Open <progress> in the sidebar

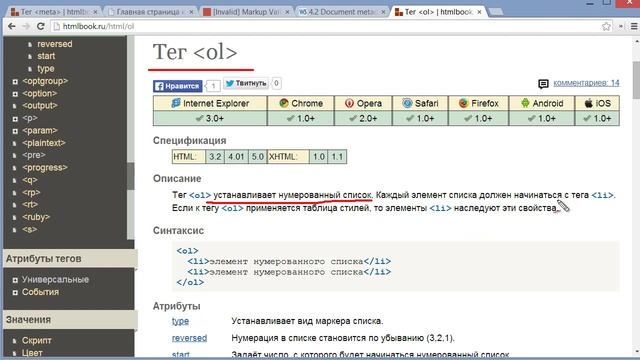[x=45, y=167]
